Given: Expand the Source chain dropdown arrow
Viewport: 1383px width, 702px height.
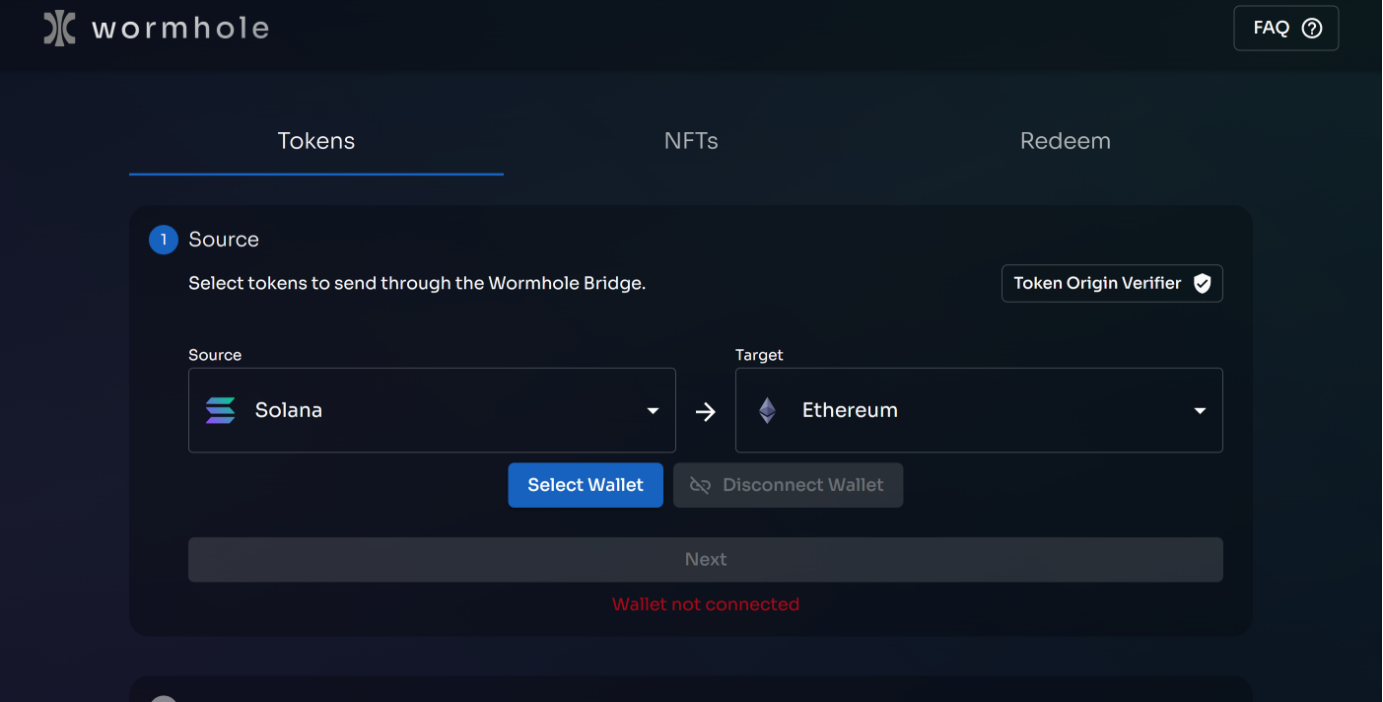Looking at the screenshot, I should coord(653,411).
